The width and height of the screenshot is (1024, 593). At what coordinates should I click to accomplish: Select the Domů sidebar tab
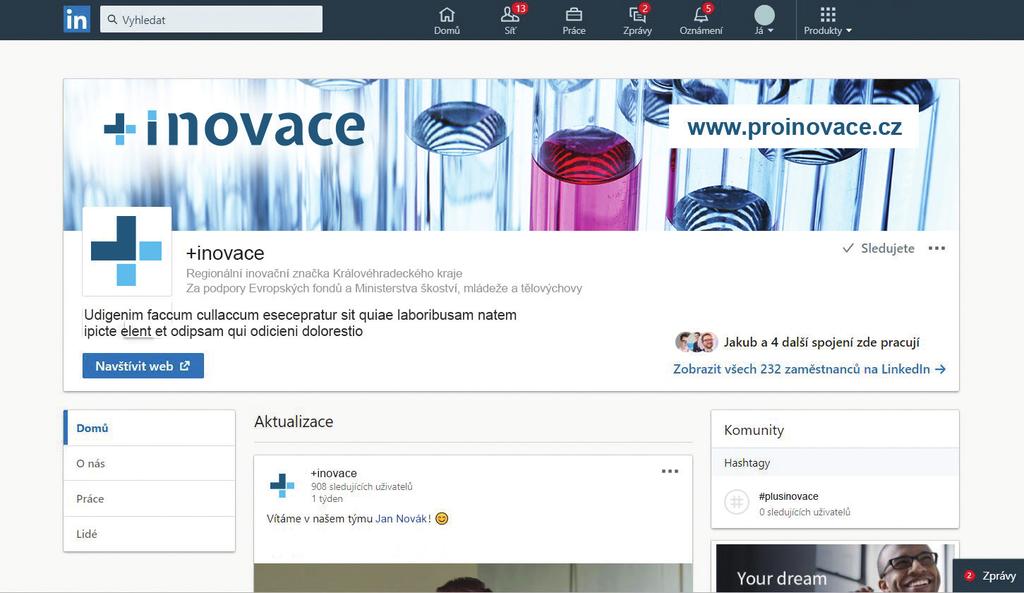coord(150,428)
